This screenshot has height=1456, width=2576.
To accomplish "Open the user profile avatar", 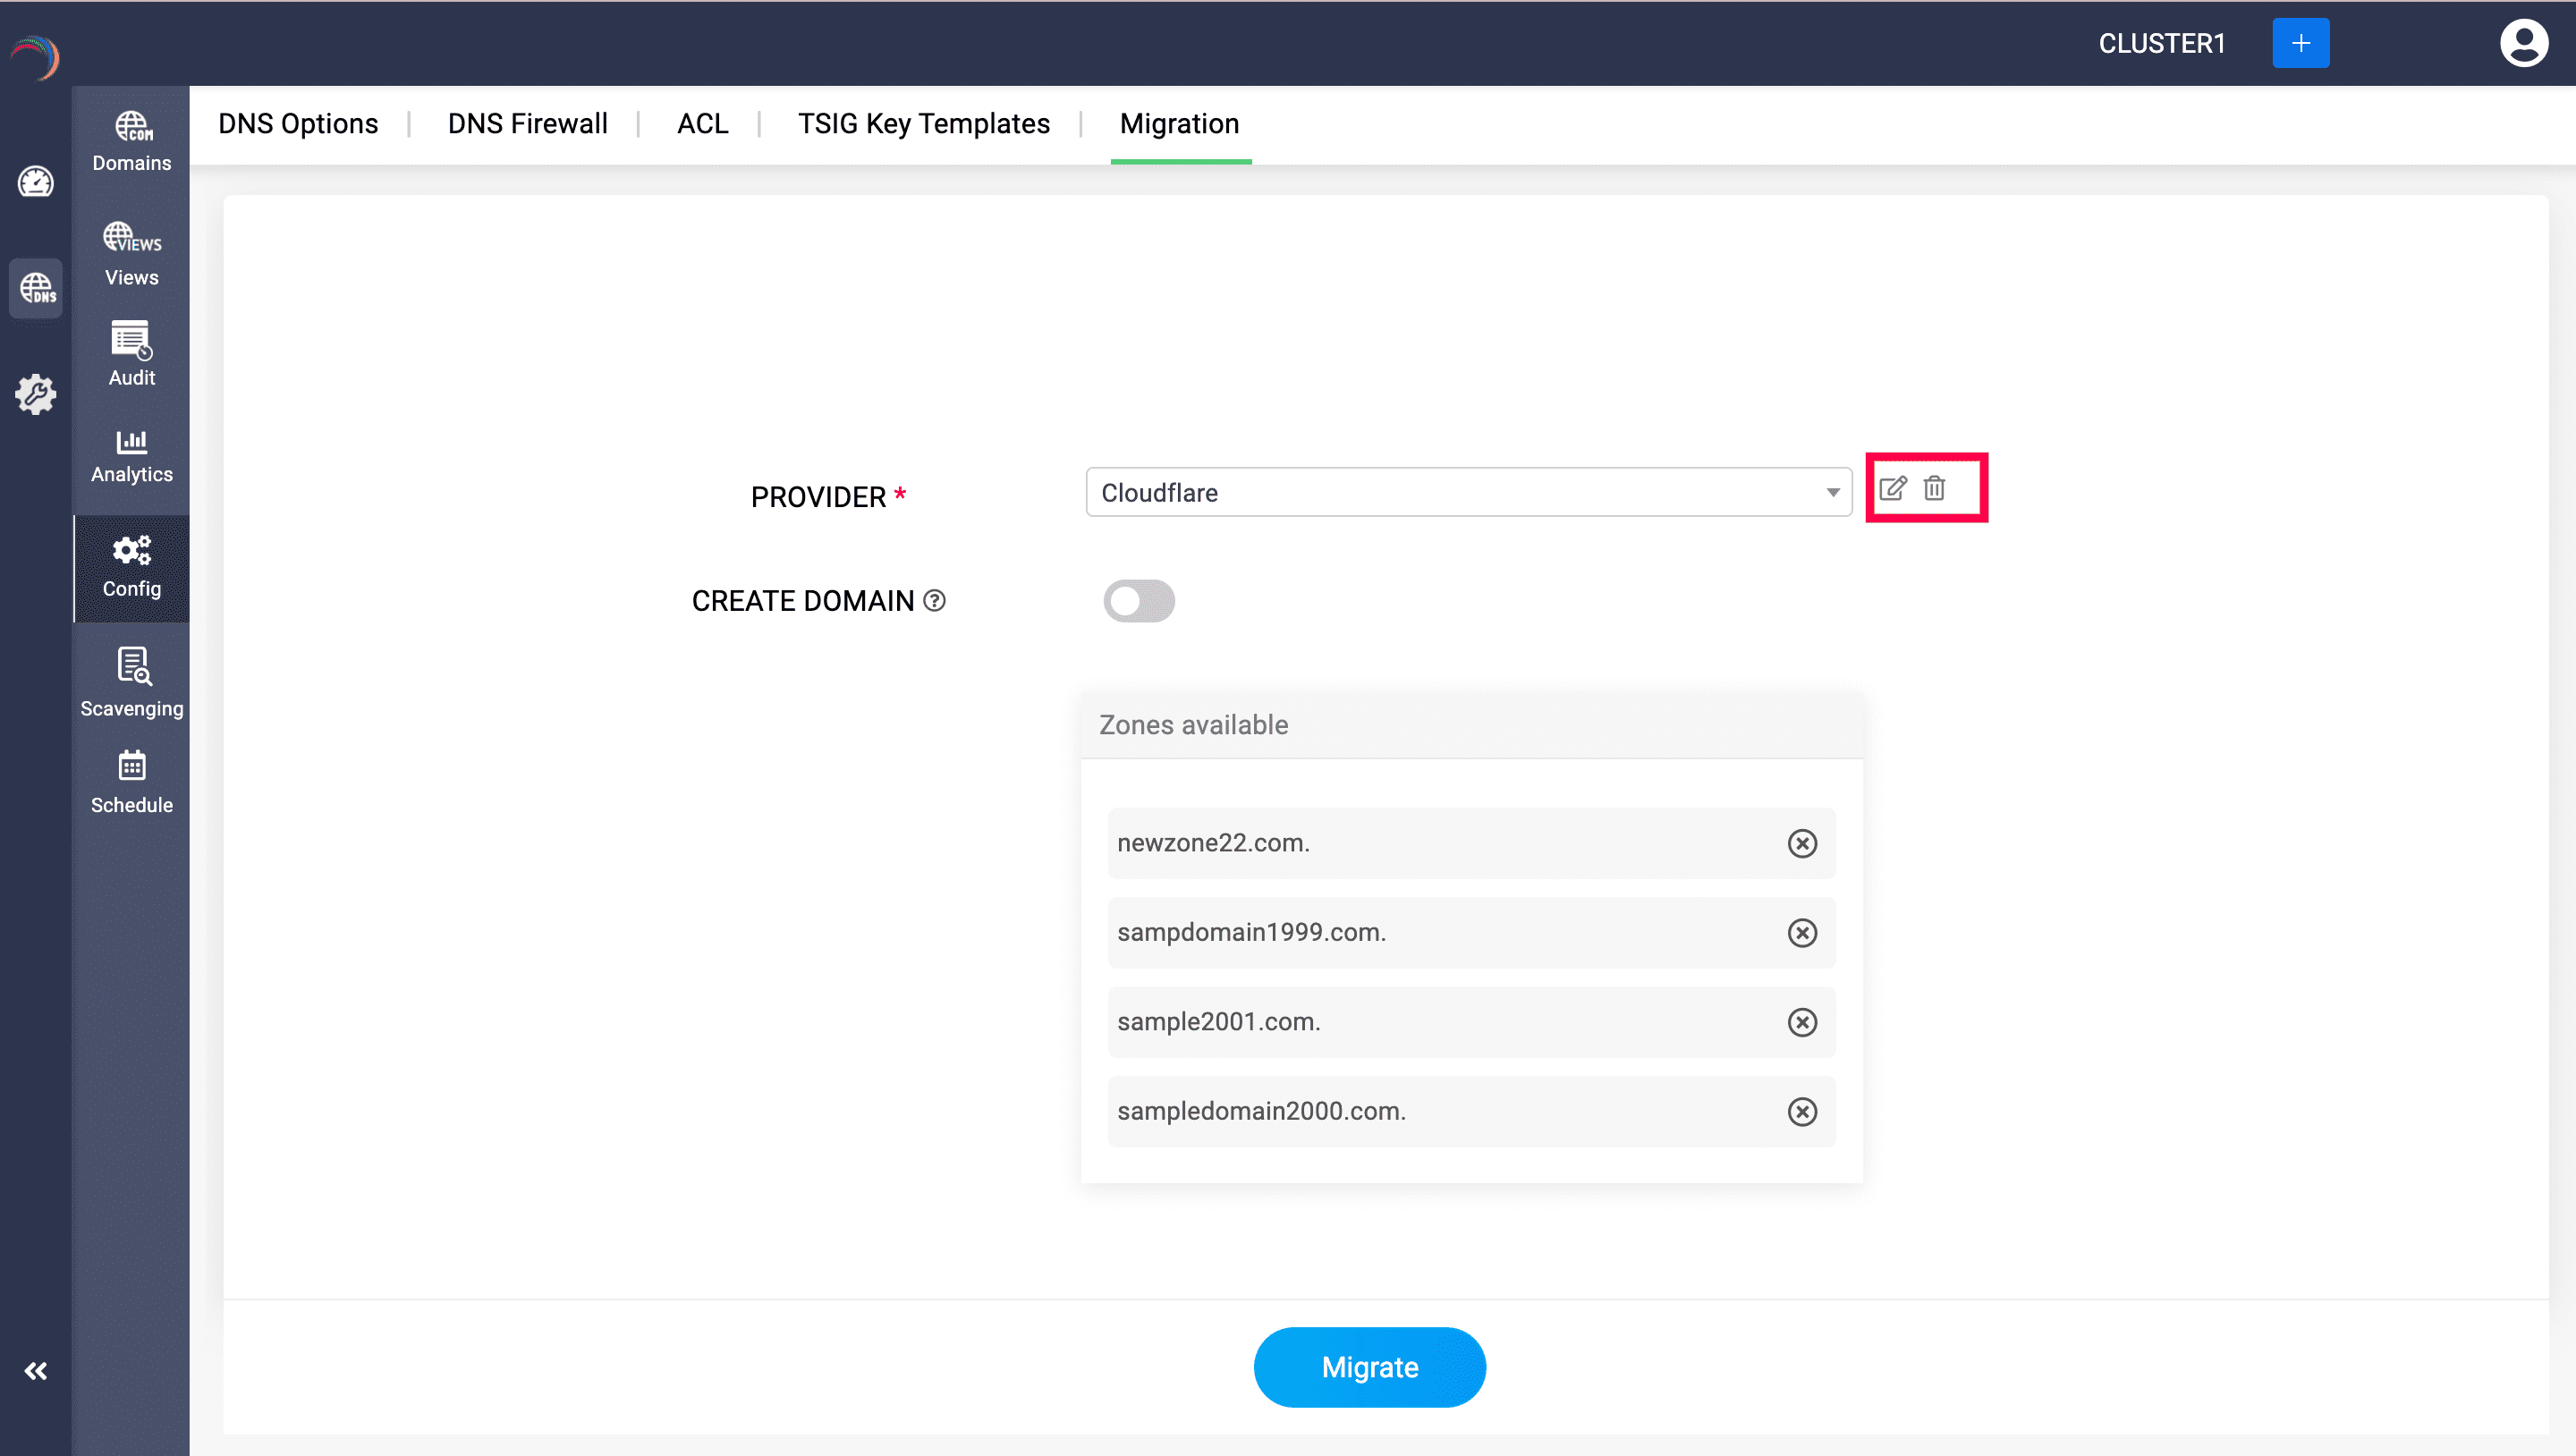I will click(2523, 43).
